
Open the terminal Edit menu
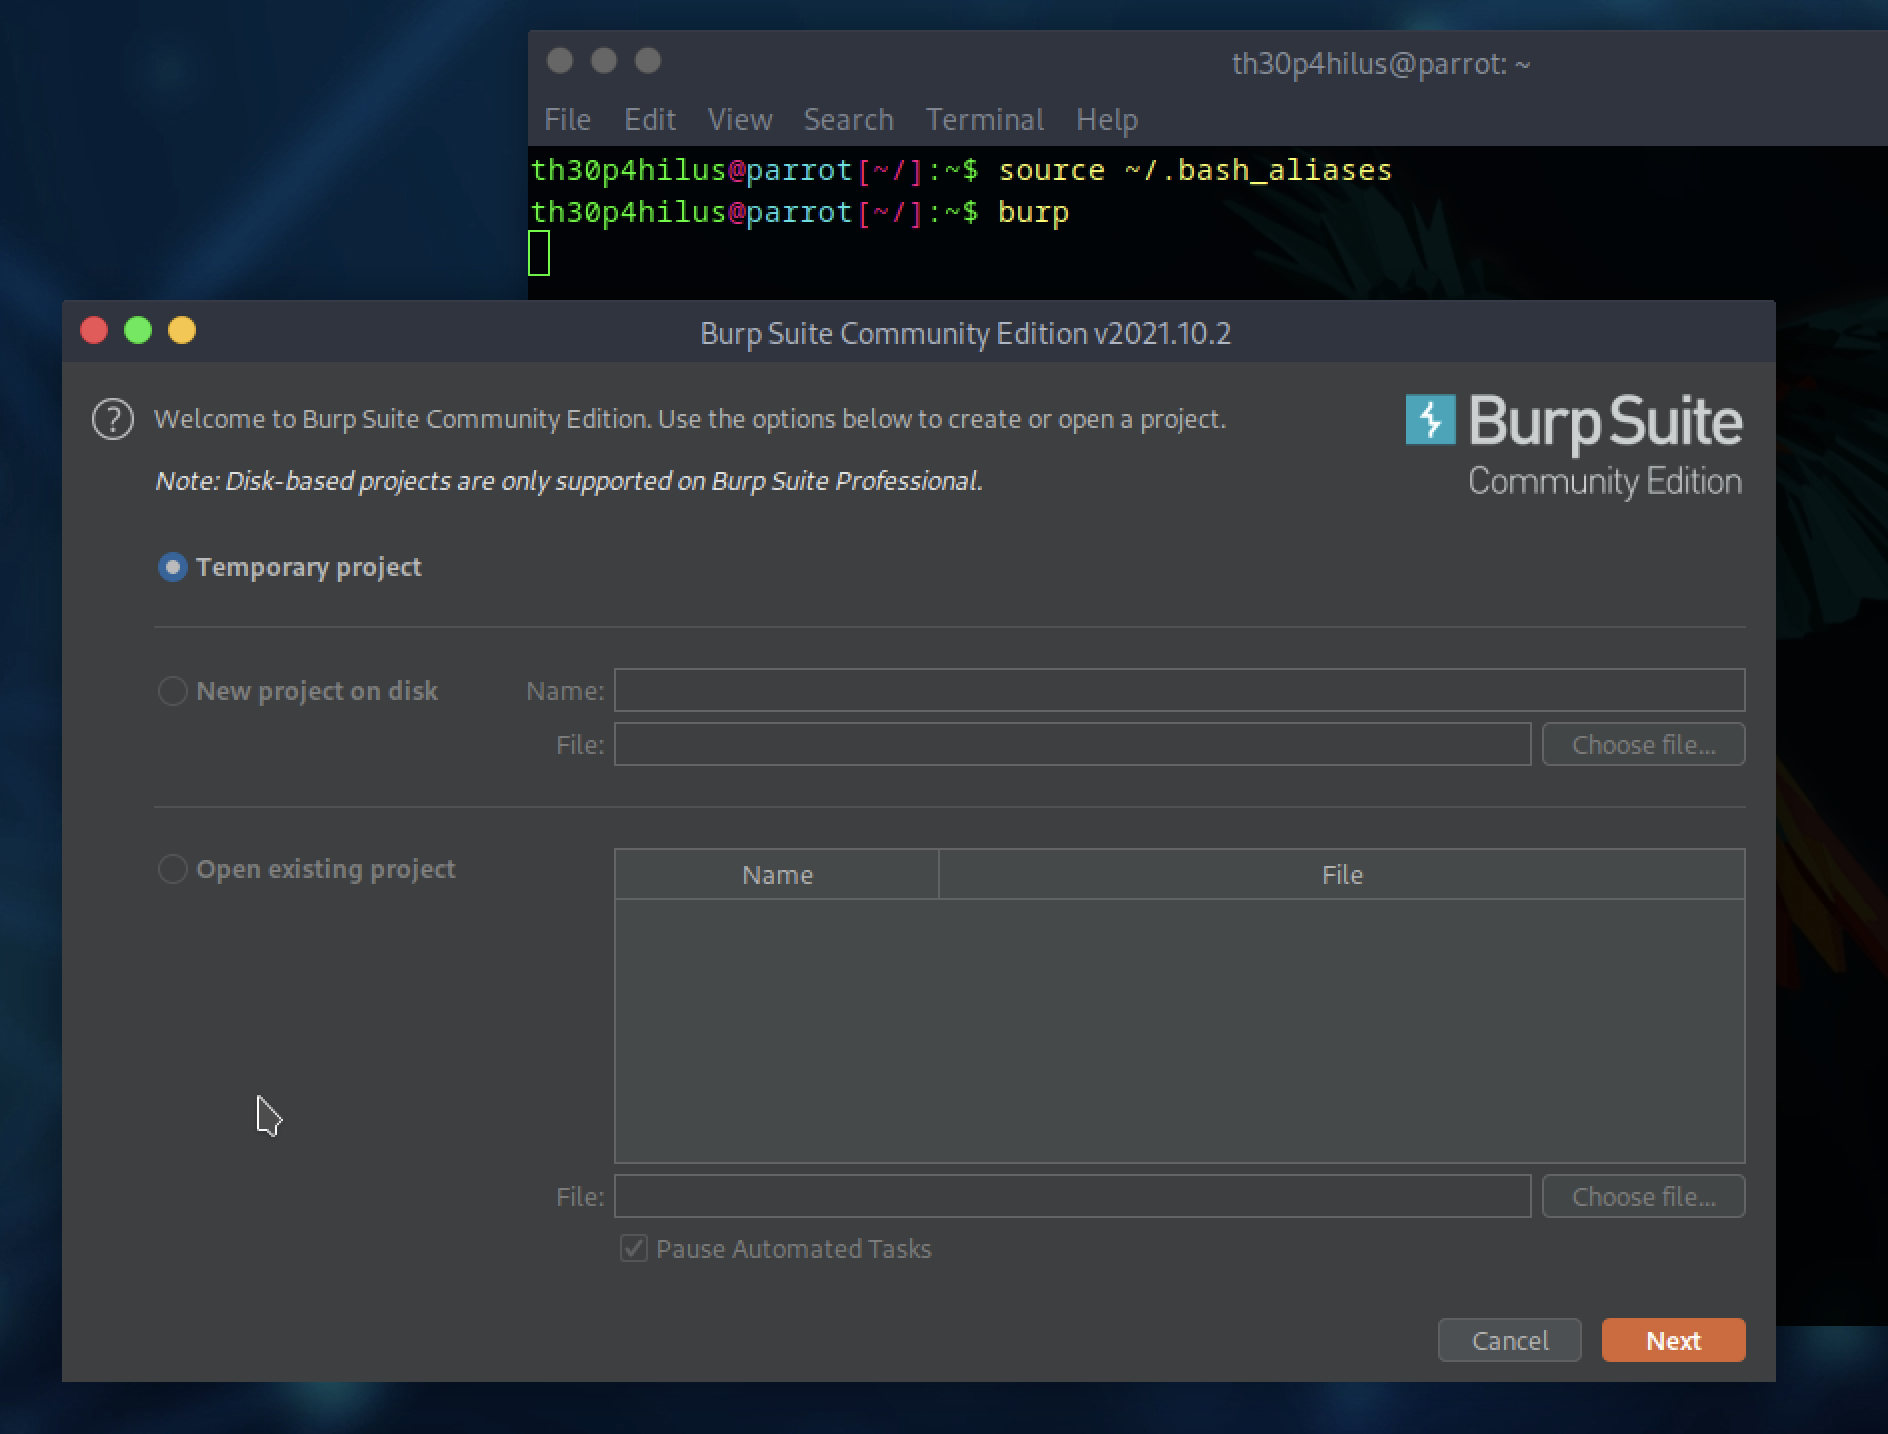coord(649,120)
